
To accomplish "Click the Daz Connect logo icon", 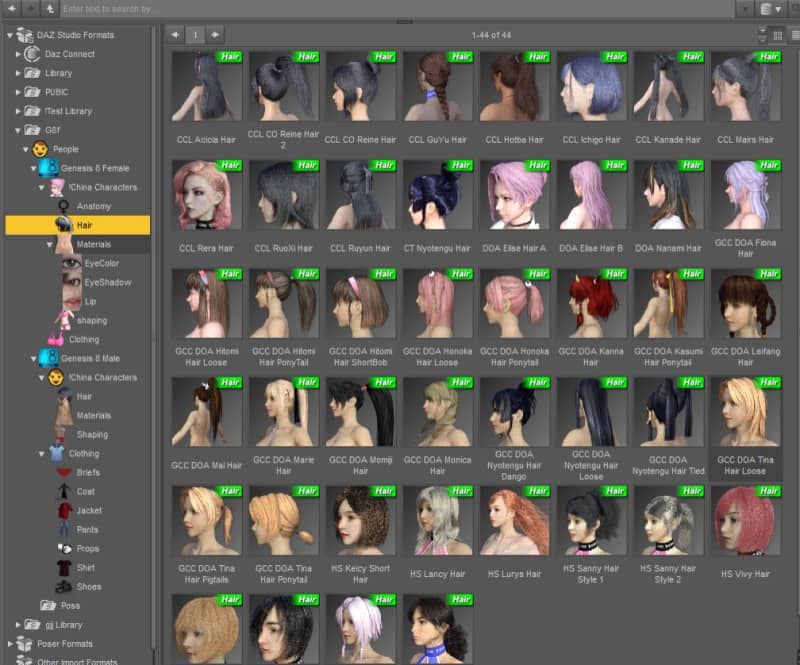I will pyautogui.click(x=32, y=54).
